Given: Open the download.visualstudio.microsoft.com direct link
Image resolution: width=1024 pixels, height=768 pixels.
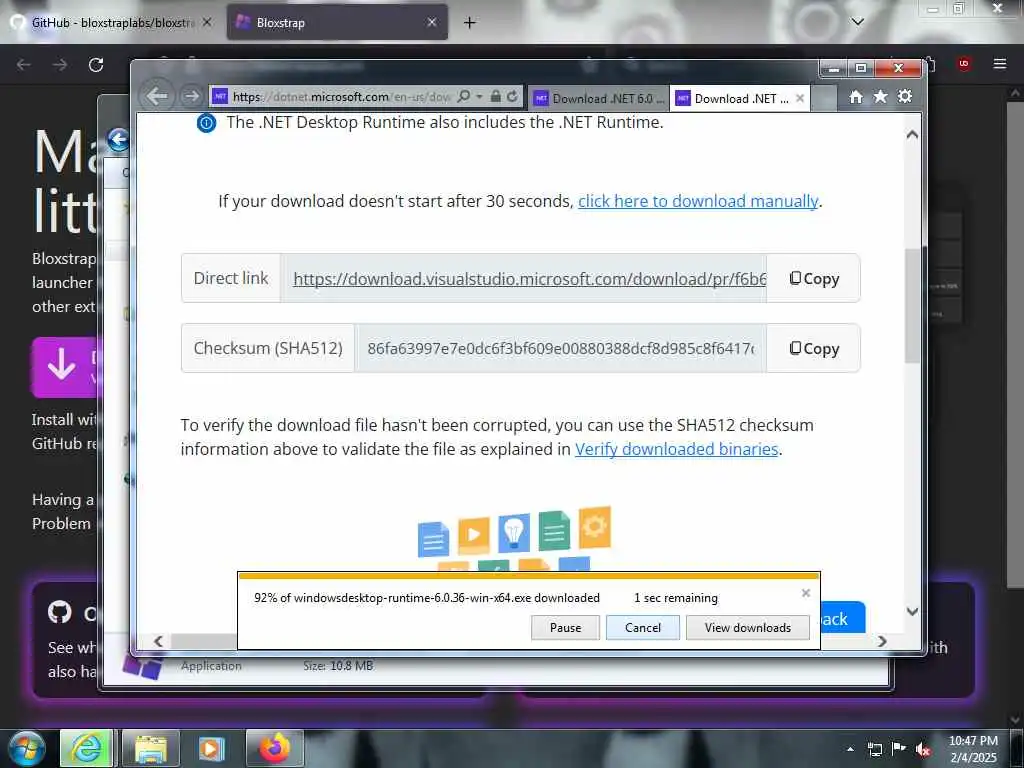Looking at the screenshot, I should (529, 279).
